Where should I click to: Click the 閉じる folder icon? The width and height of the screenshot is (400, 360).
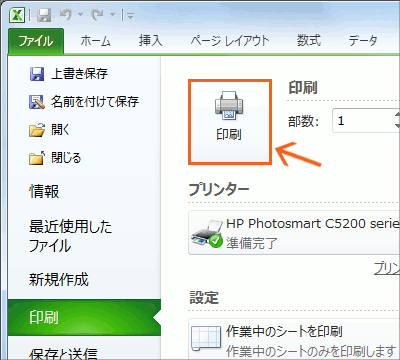point(37,158)
